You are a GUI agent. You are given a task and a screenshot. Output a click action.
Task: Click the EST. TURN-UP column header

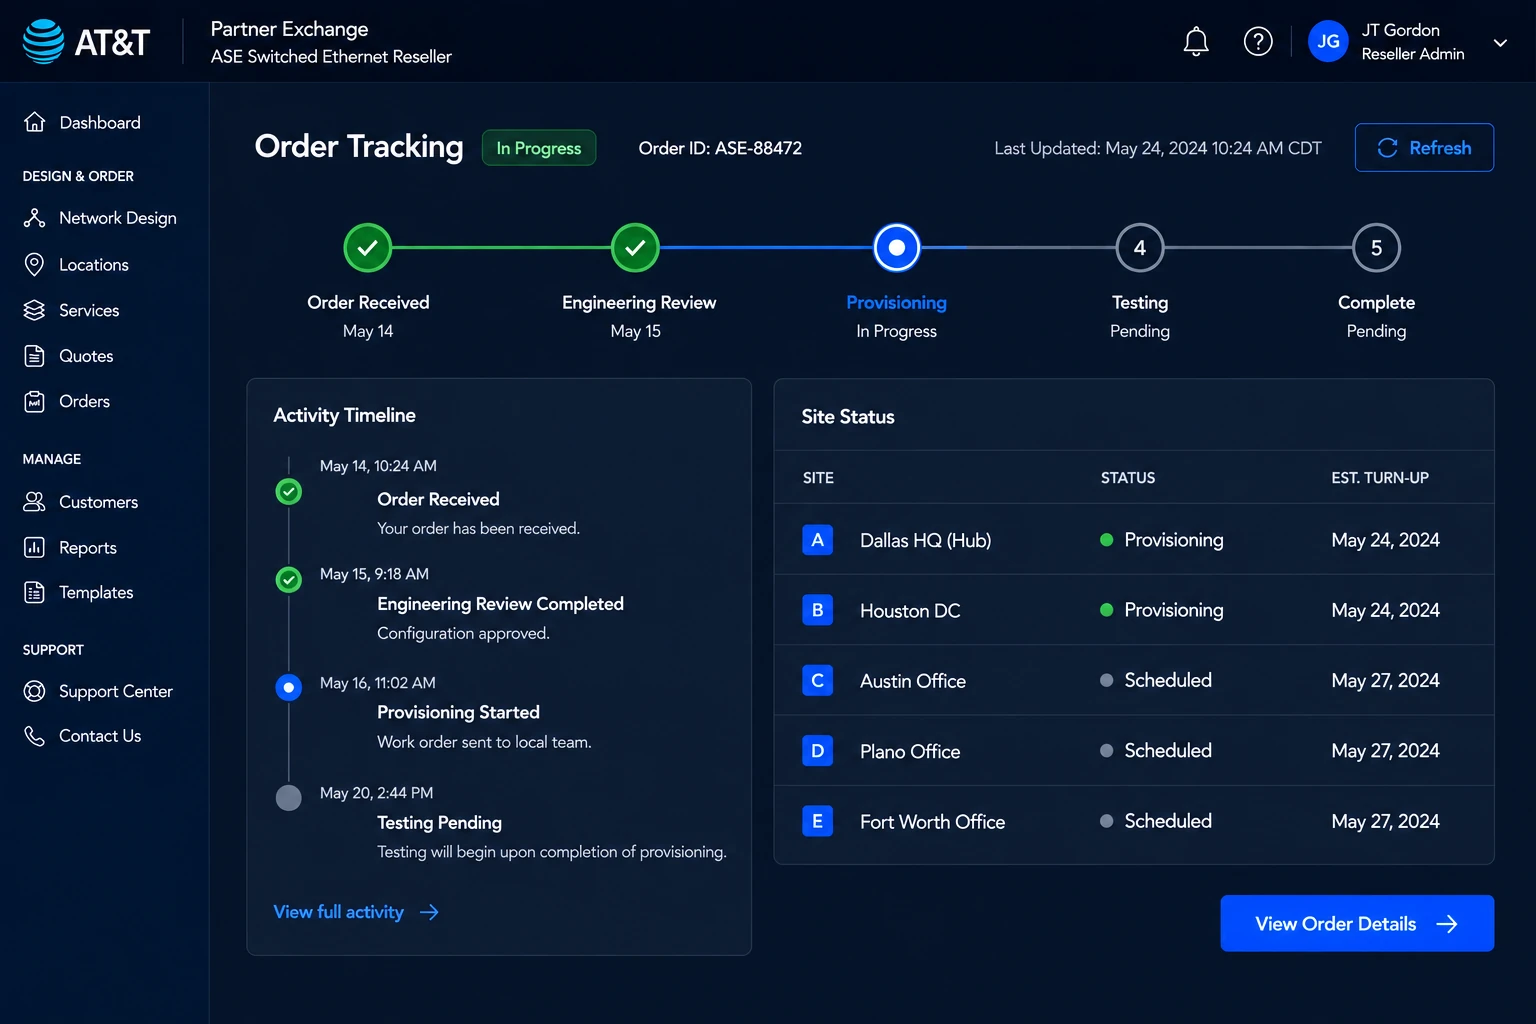coord(1380,478)
